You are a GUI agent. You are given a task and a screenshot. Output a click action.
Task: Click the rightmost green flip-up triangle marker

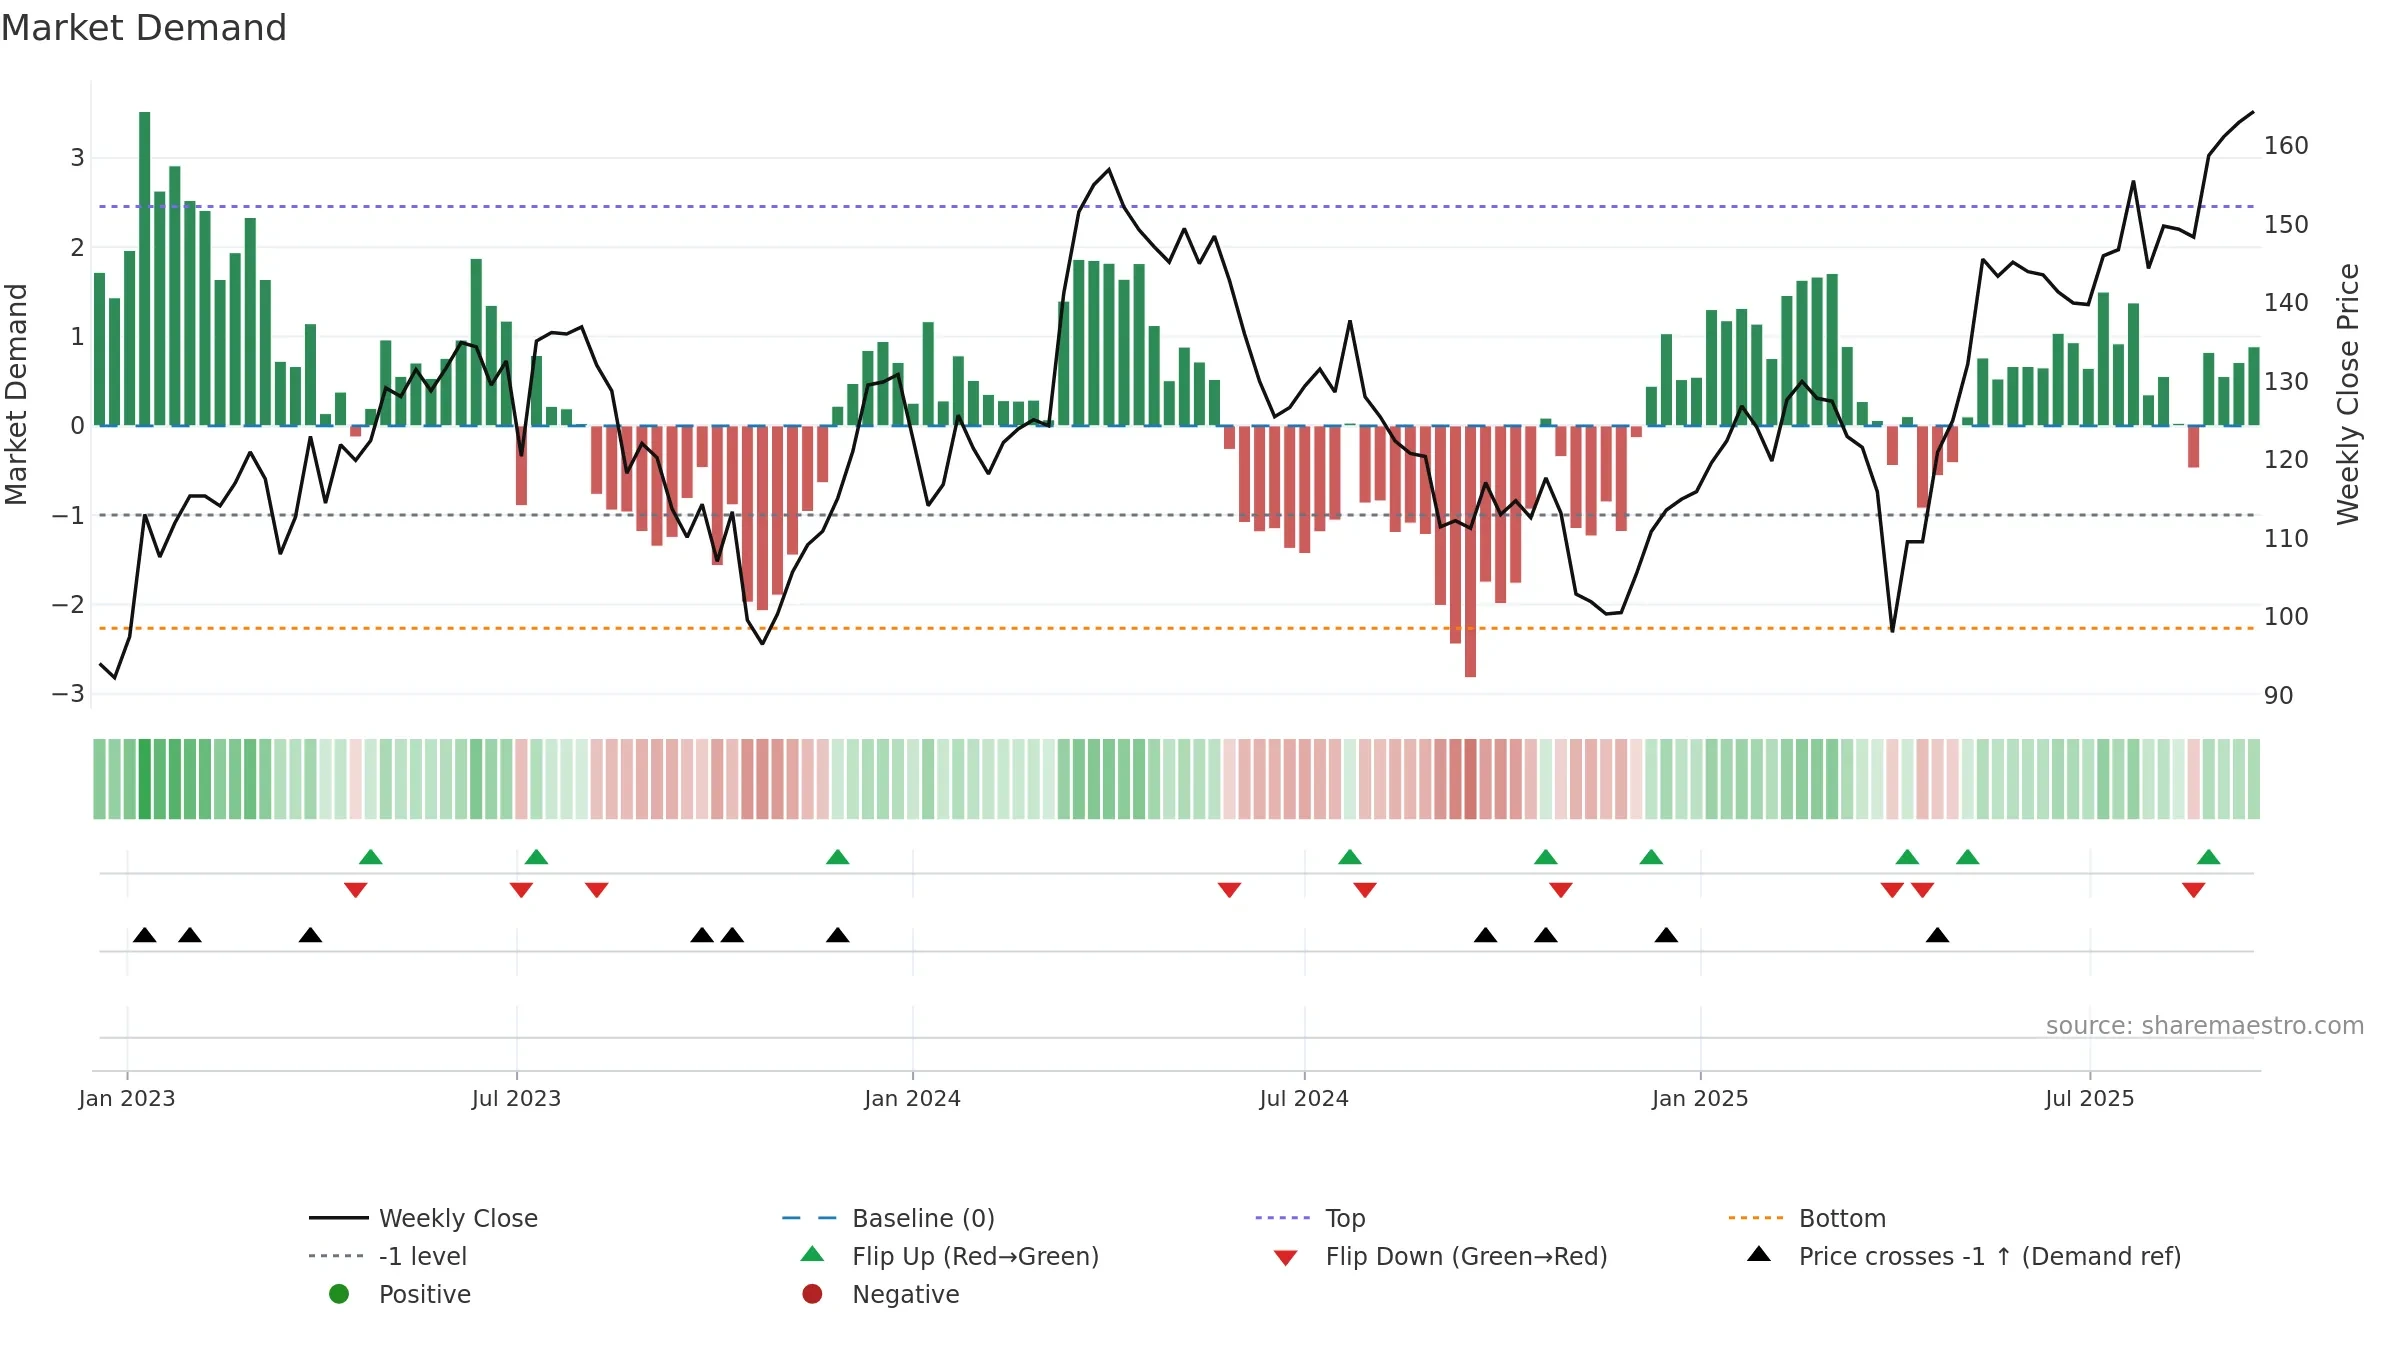[x=2209, y=857]
